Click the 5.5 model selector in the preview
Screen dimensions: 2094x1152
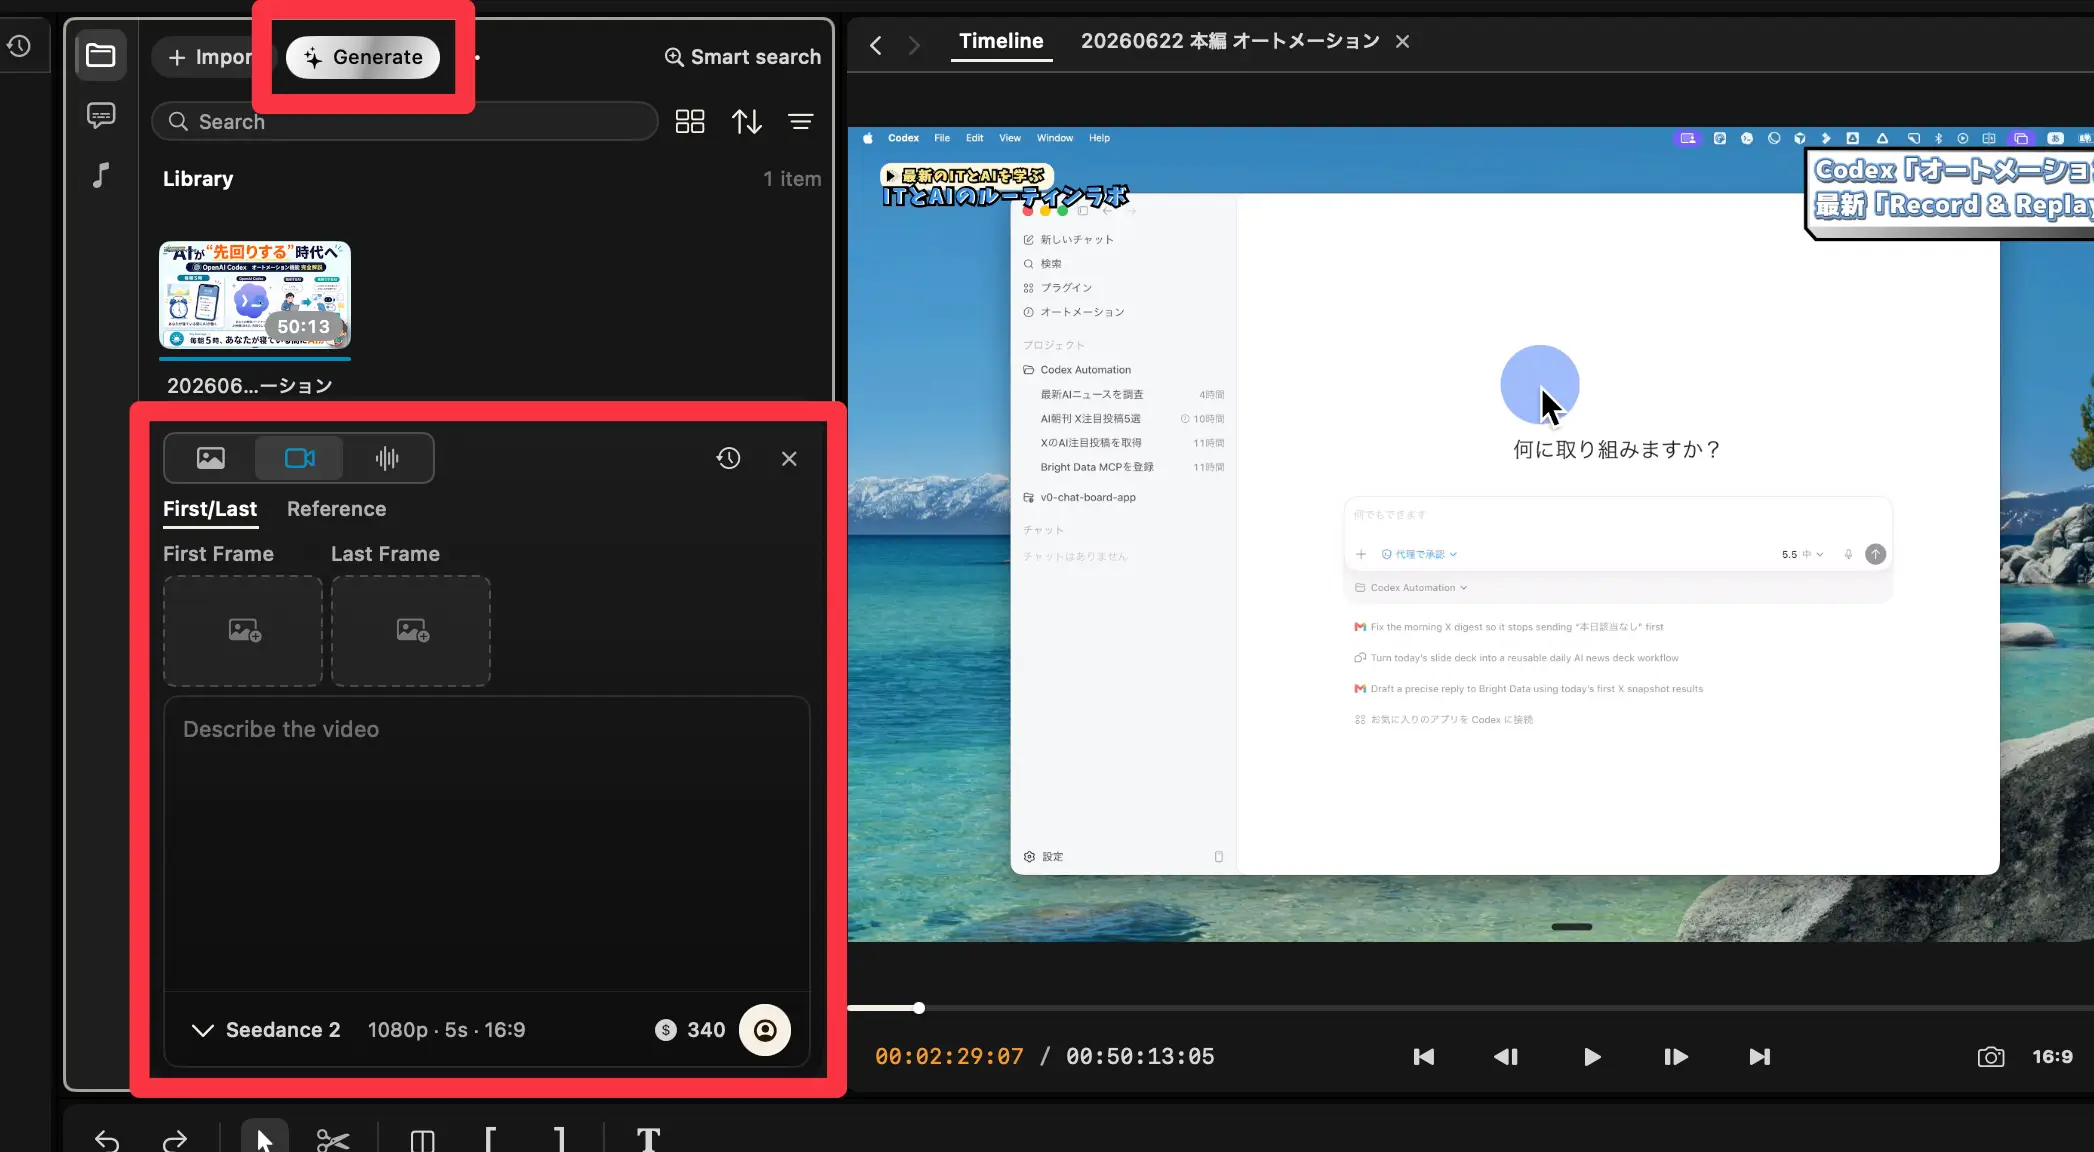coord(1802,554)
